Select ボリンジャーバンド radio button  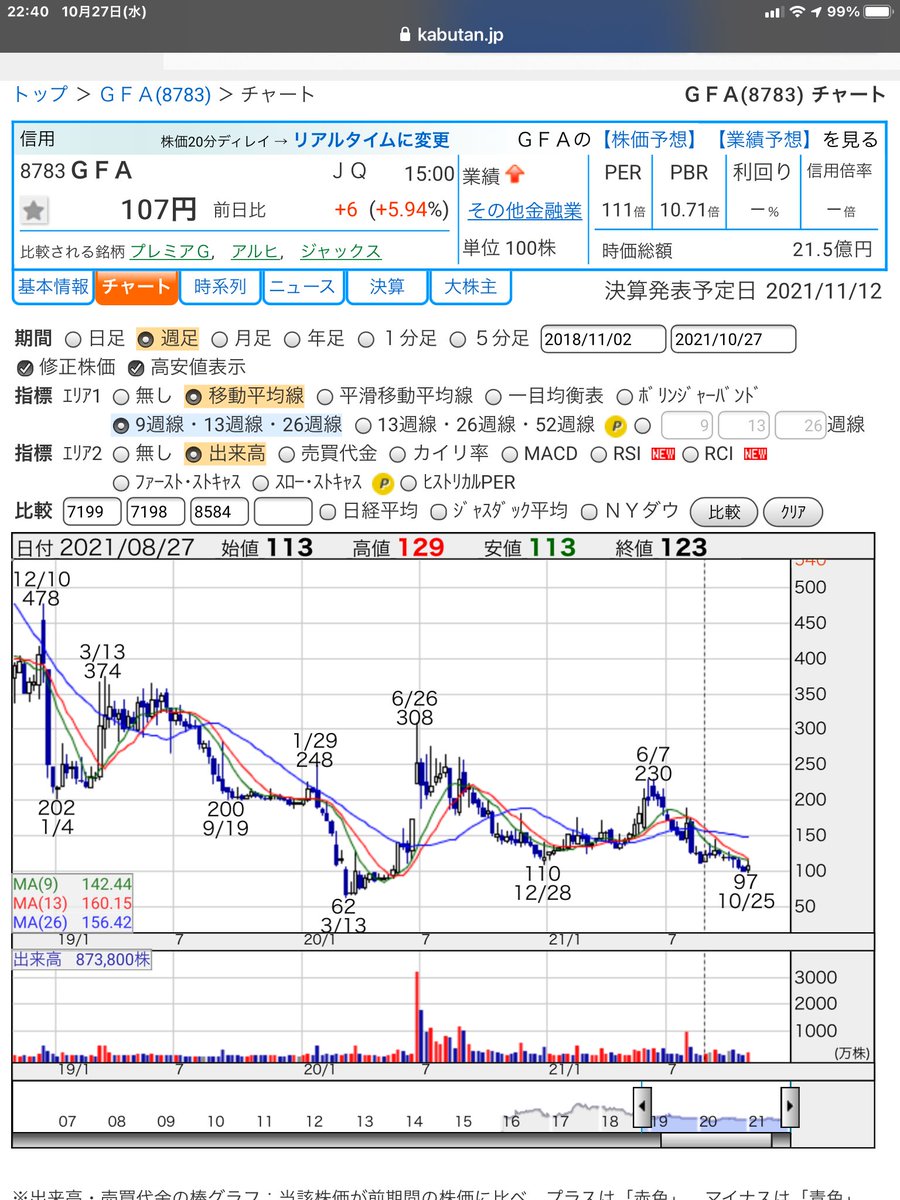(625, 396)
